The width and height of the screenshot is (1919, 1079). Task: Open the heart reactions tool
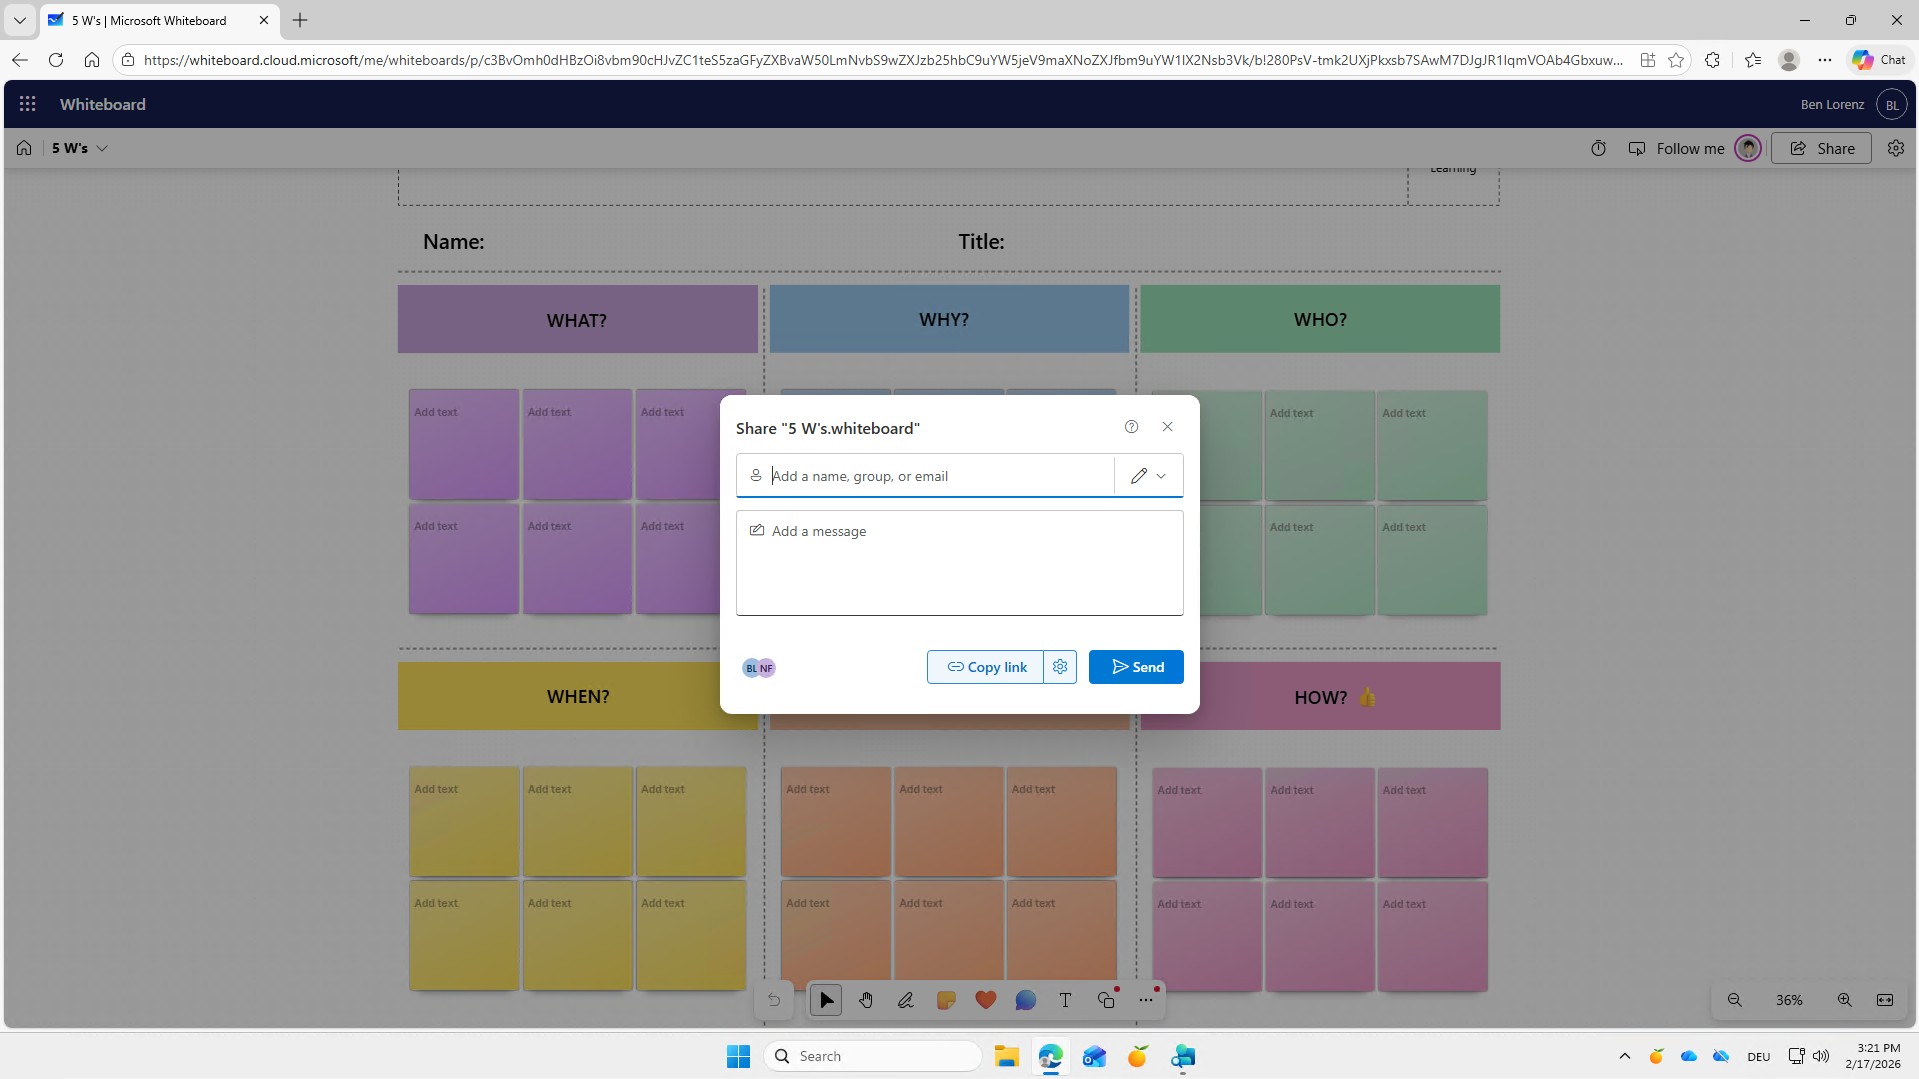coord(986,1000)
